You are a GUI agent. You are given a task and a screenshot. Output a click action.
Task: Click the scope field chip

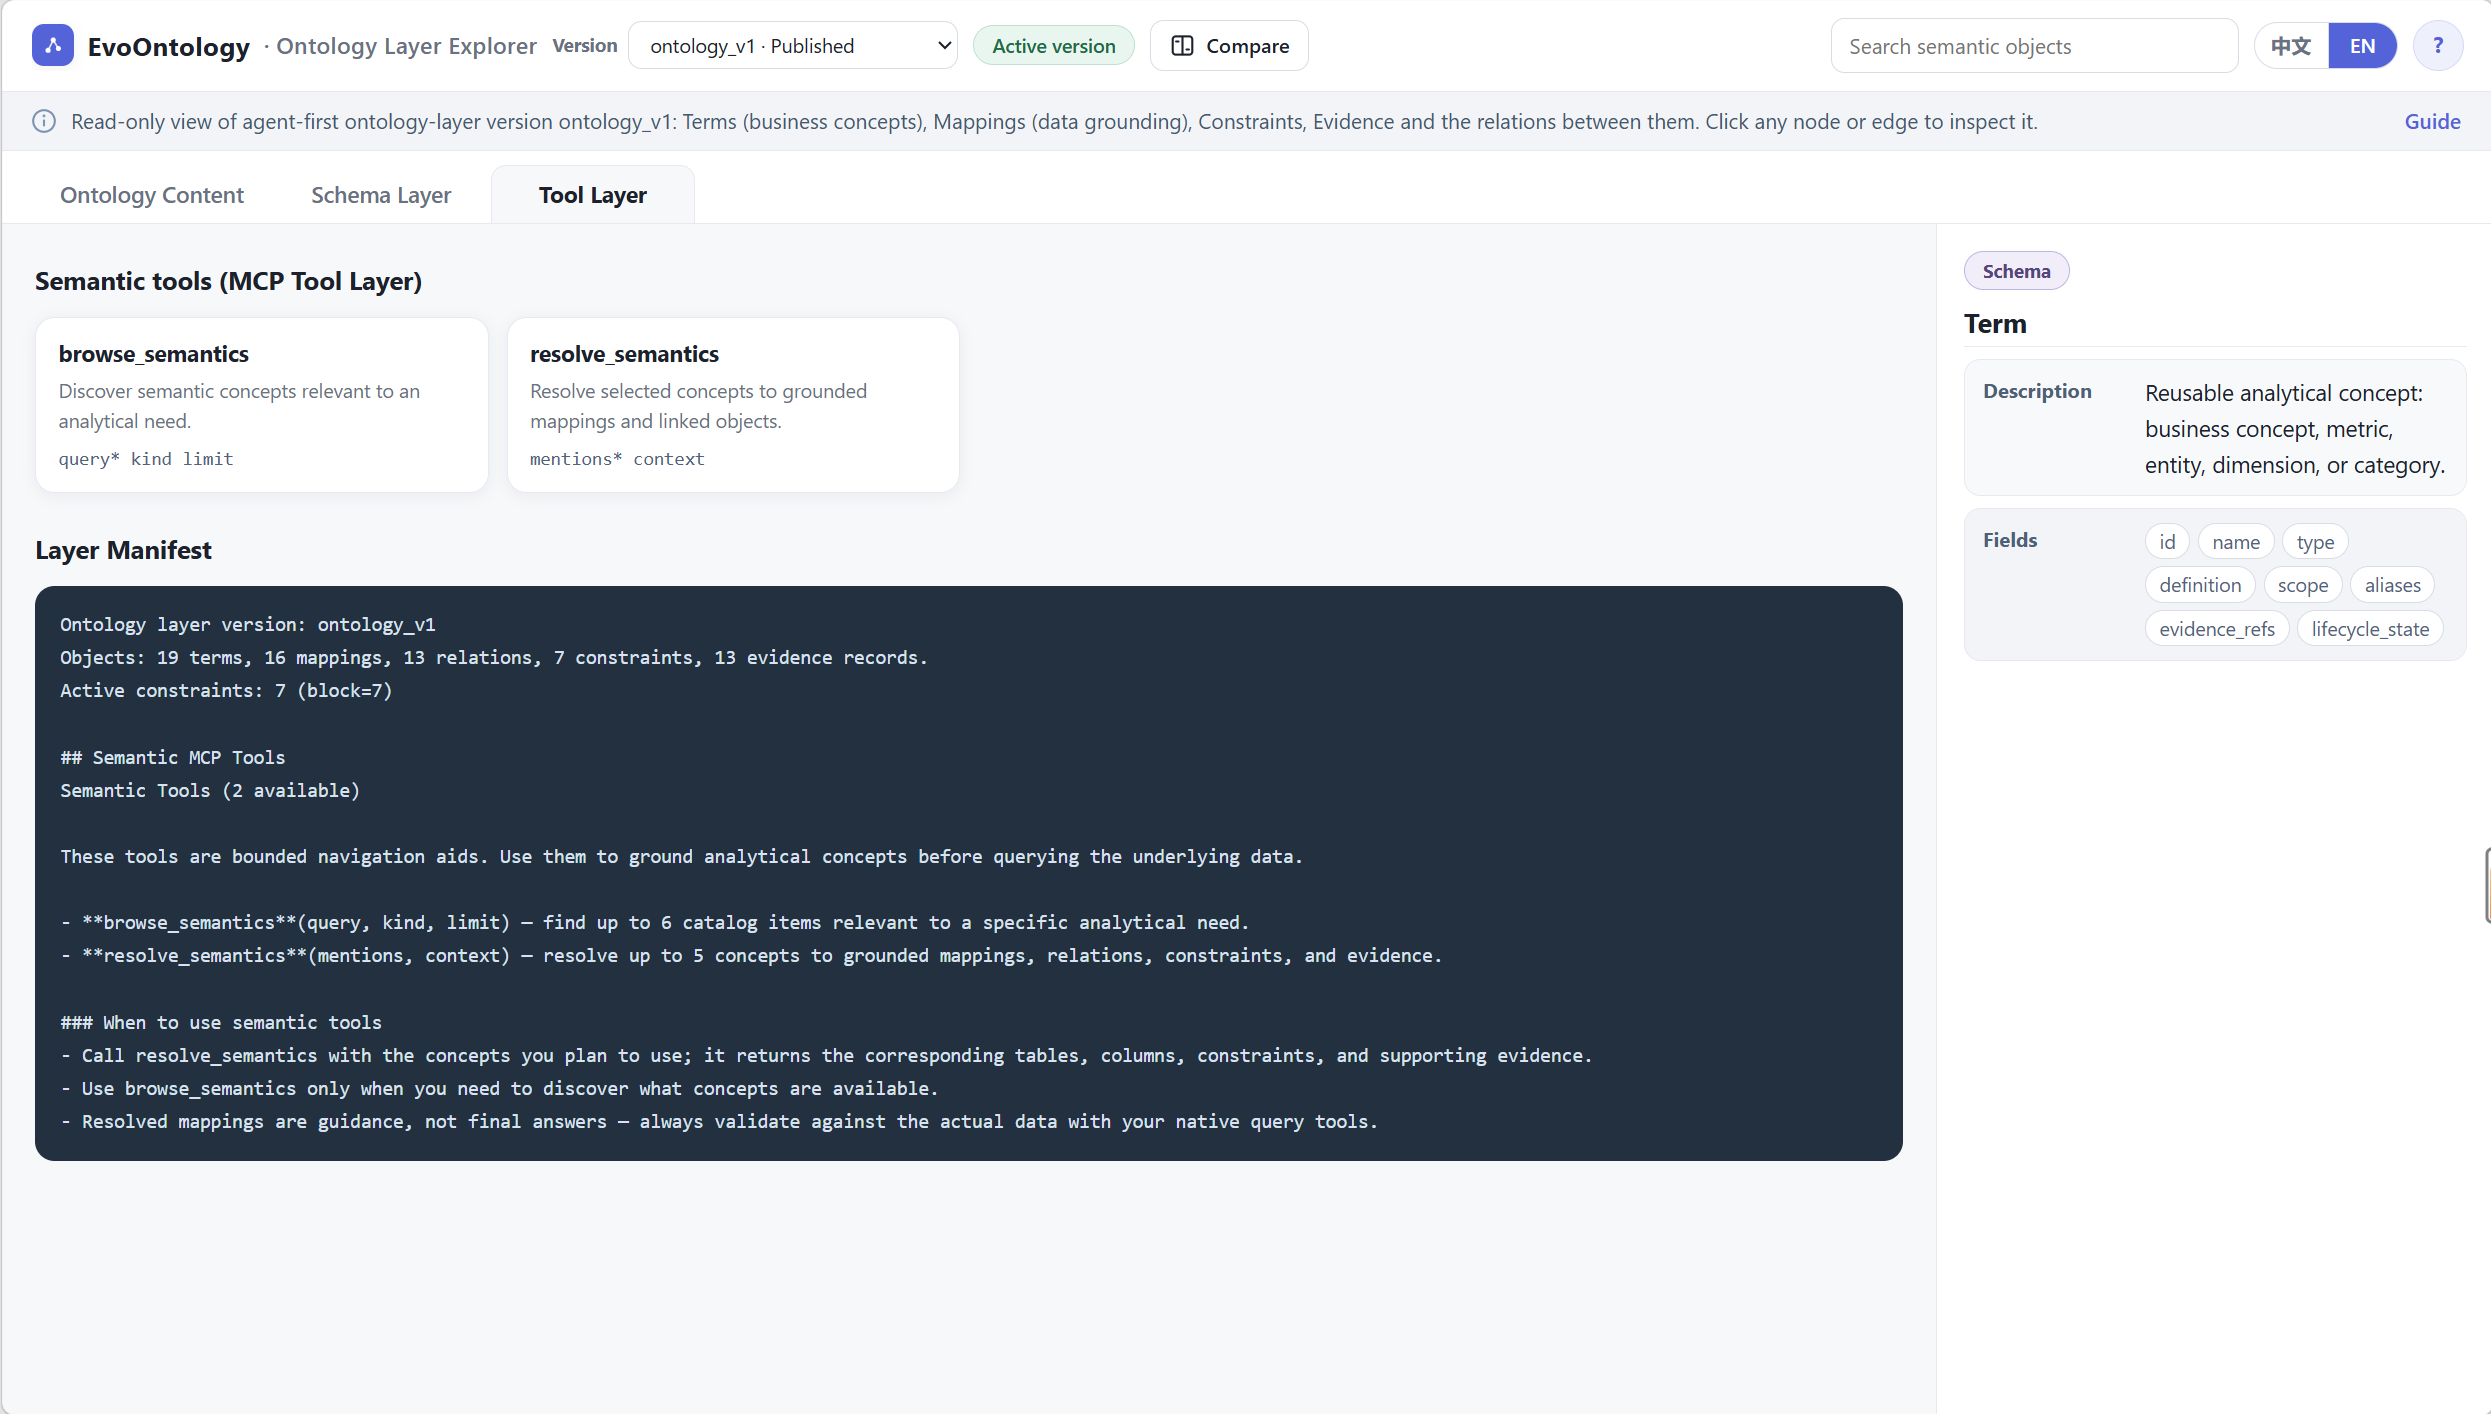(x=2302, y=585)
